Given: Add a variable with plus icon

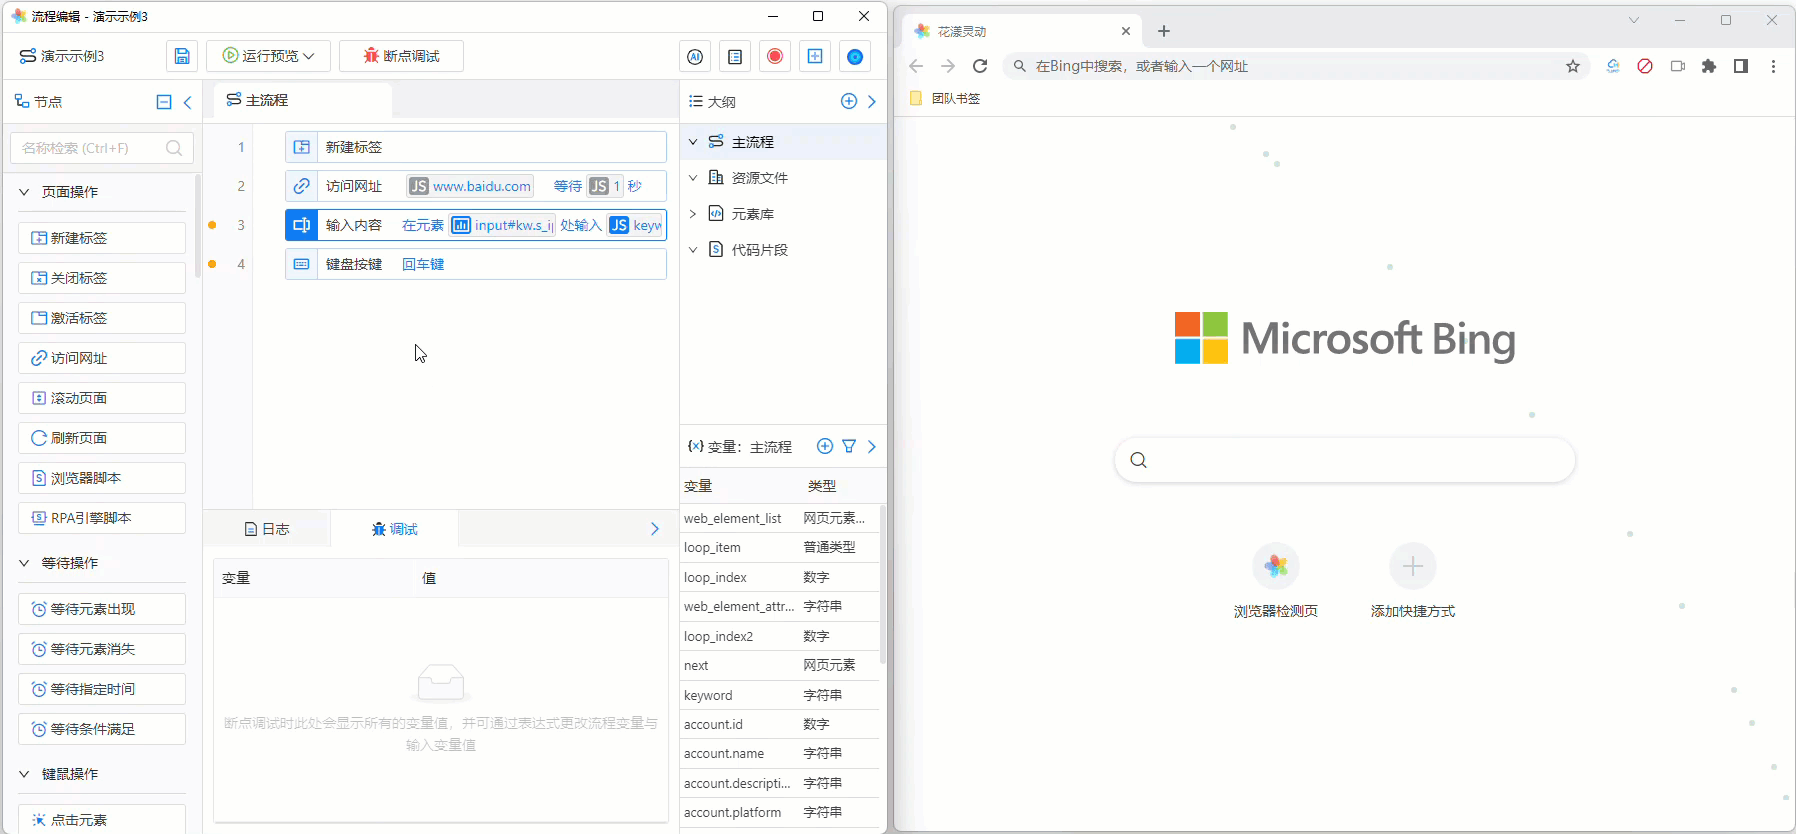Looking at the screenshot, I should [x=825, y=446].
